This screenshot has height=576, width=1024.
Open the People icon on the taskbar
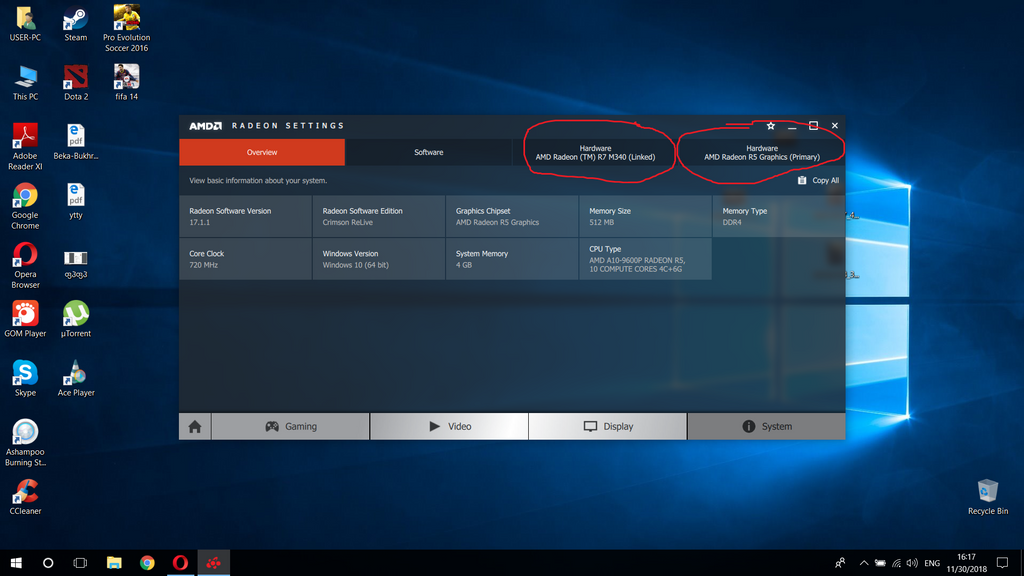[840, 563]
